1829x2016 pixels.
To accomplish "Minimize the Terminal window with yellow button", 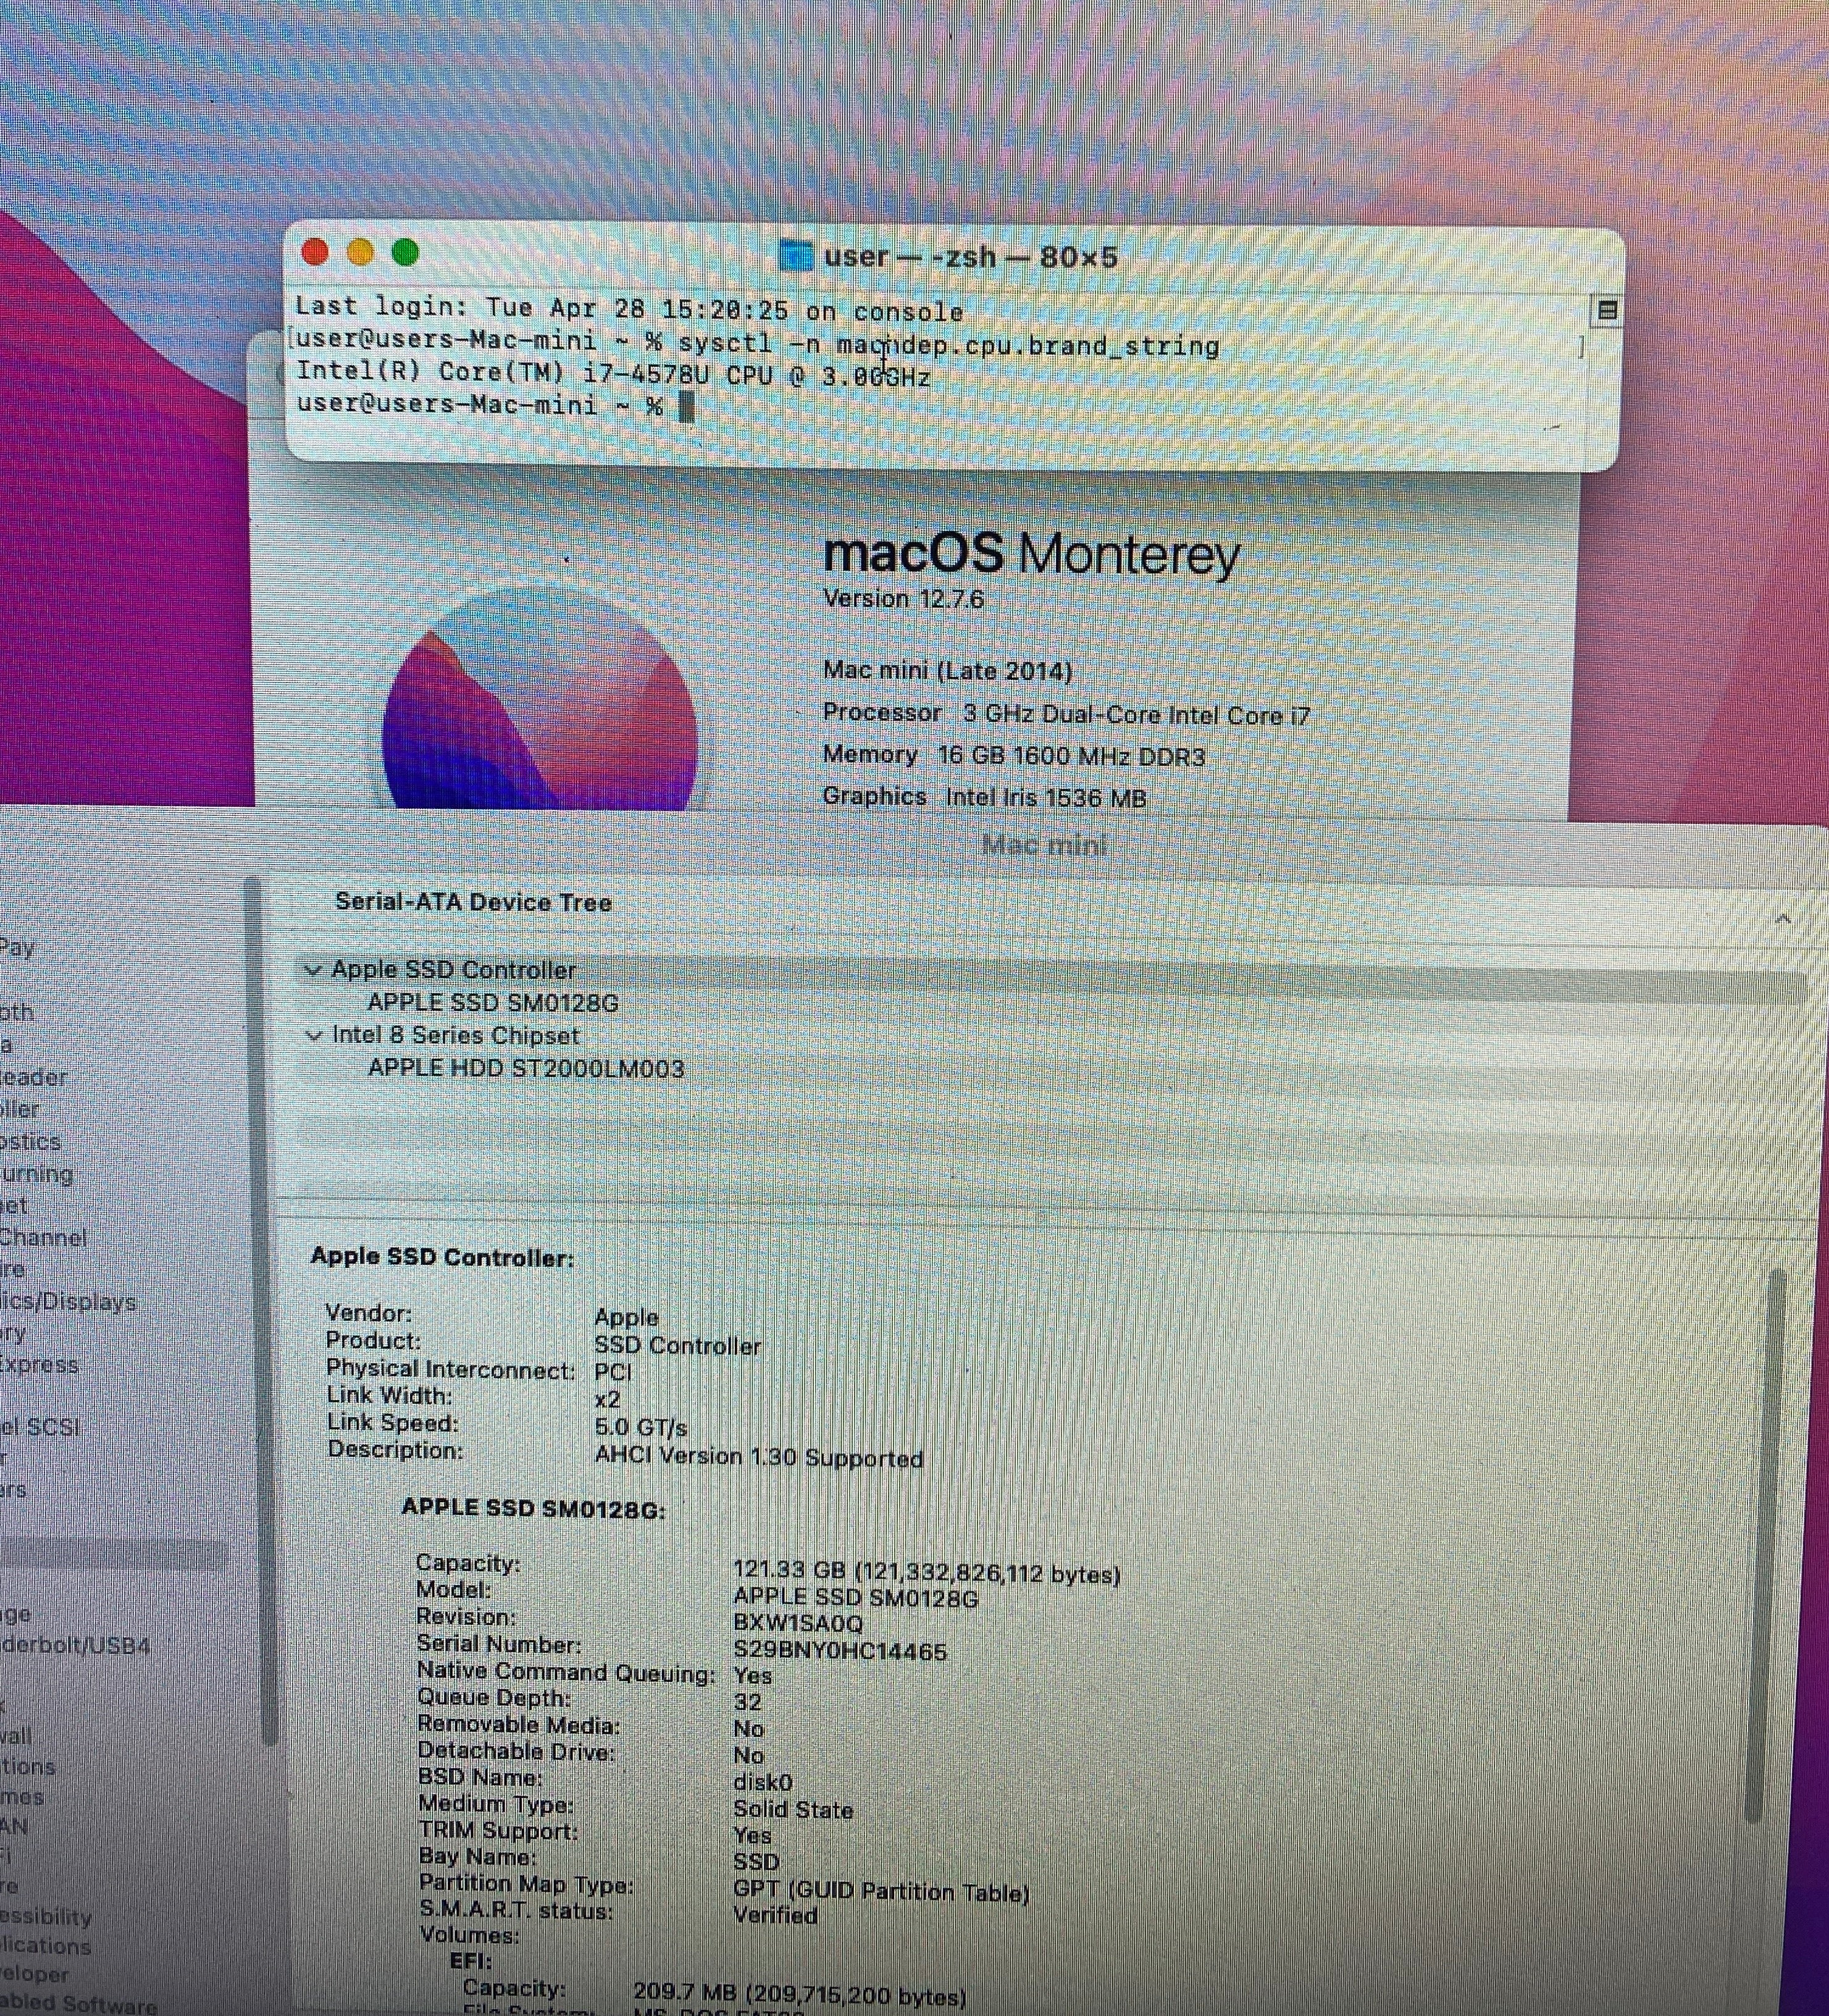I will point(360,252).
